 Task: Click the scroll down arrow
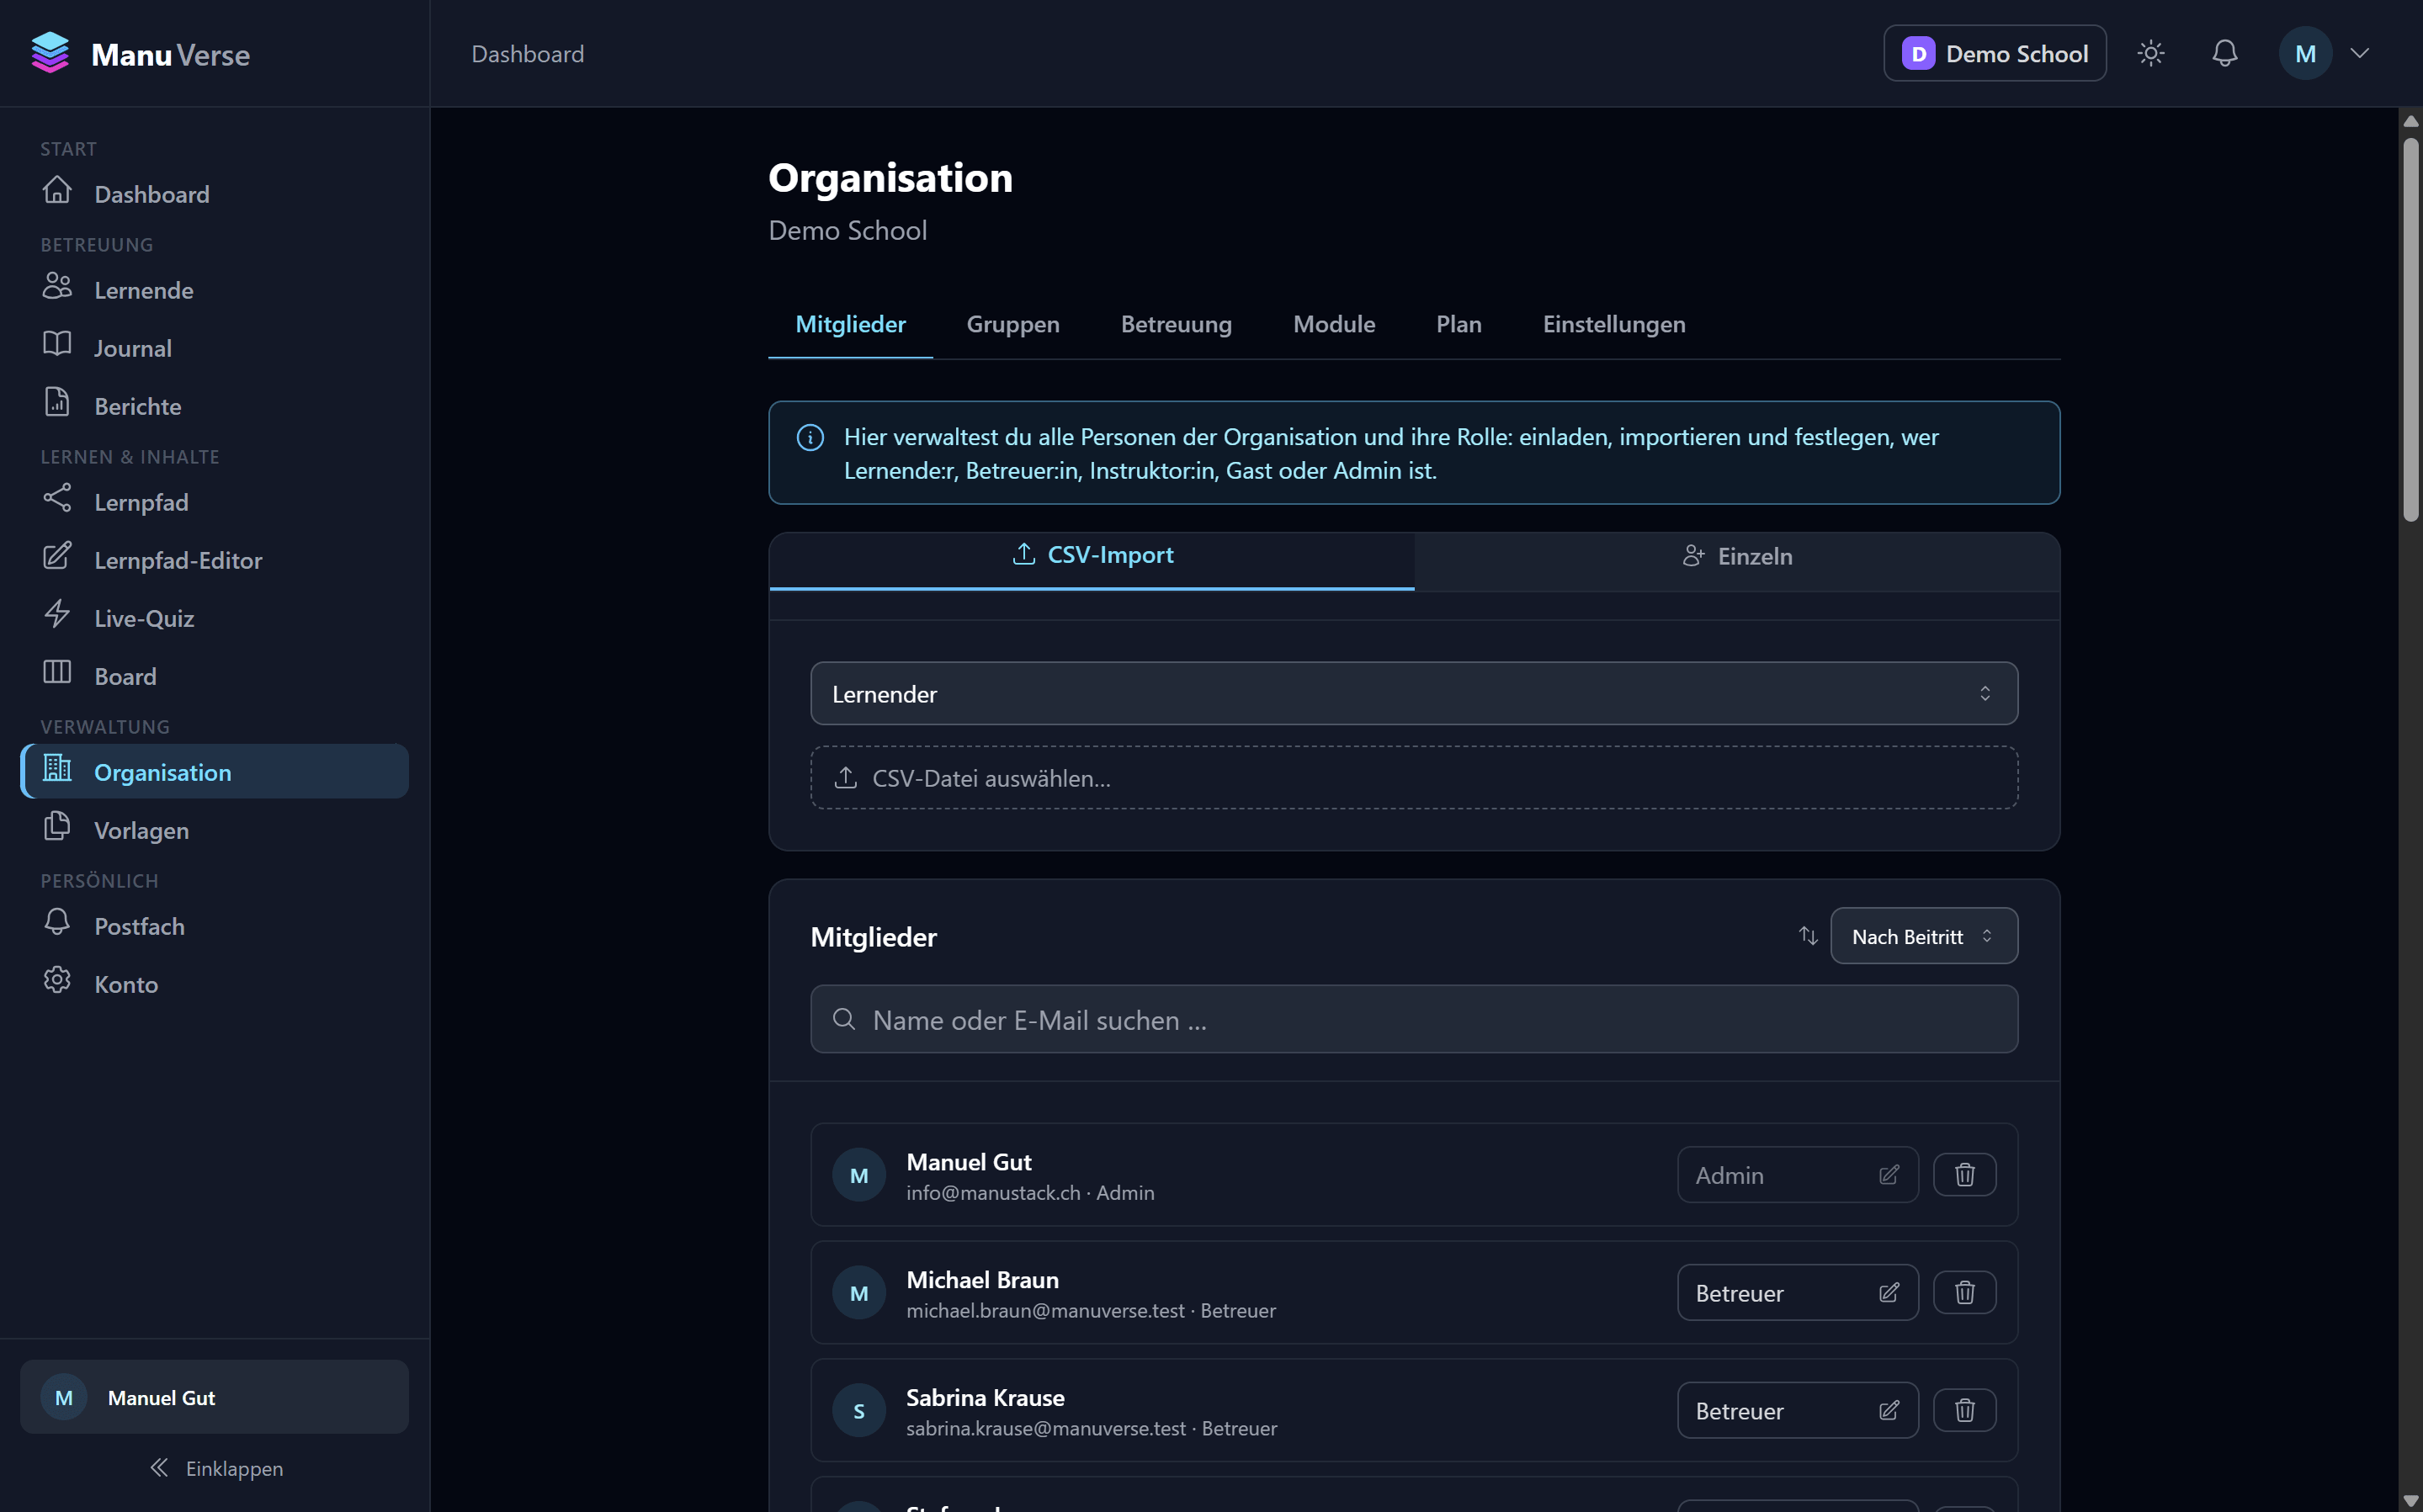2410,1501
